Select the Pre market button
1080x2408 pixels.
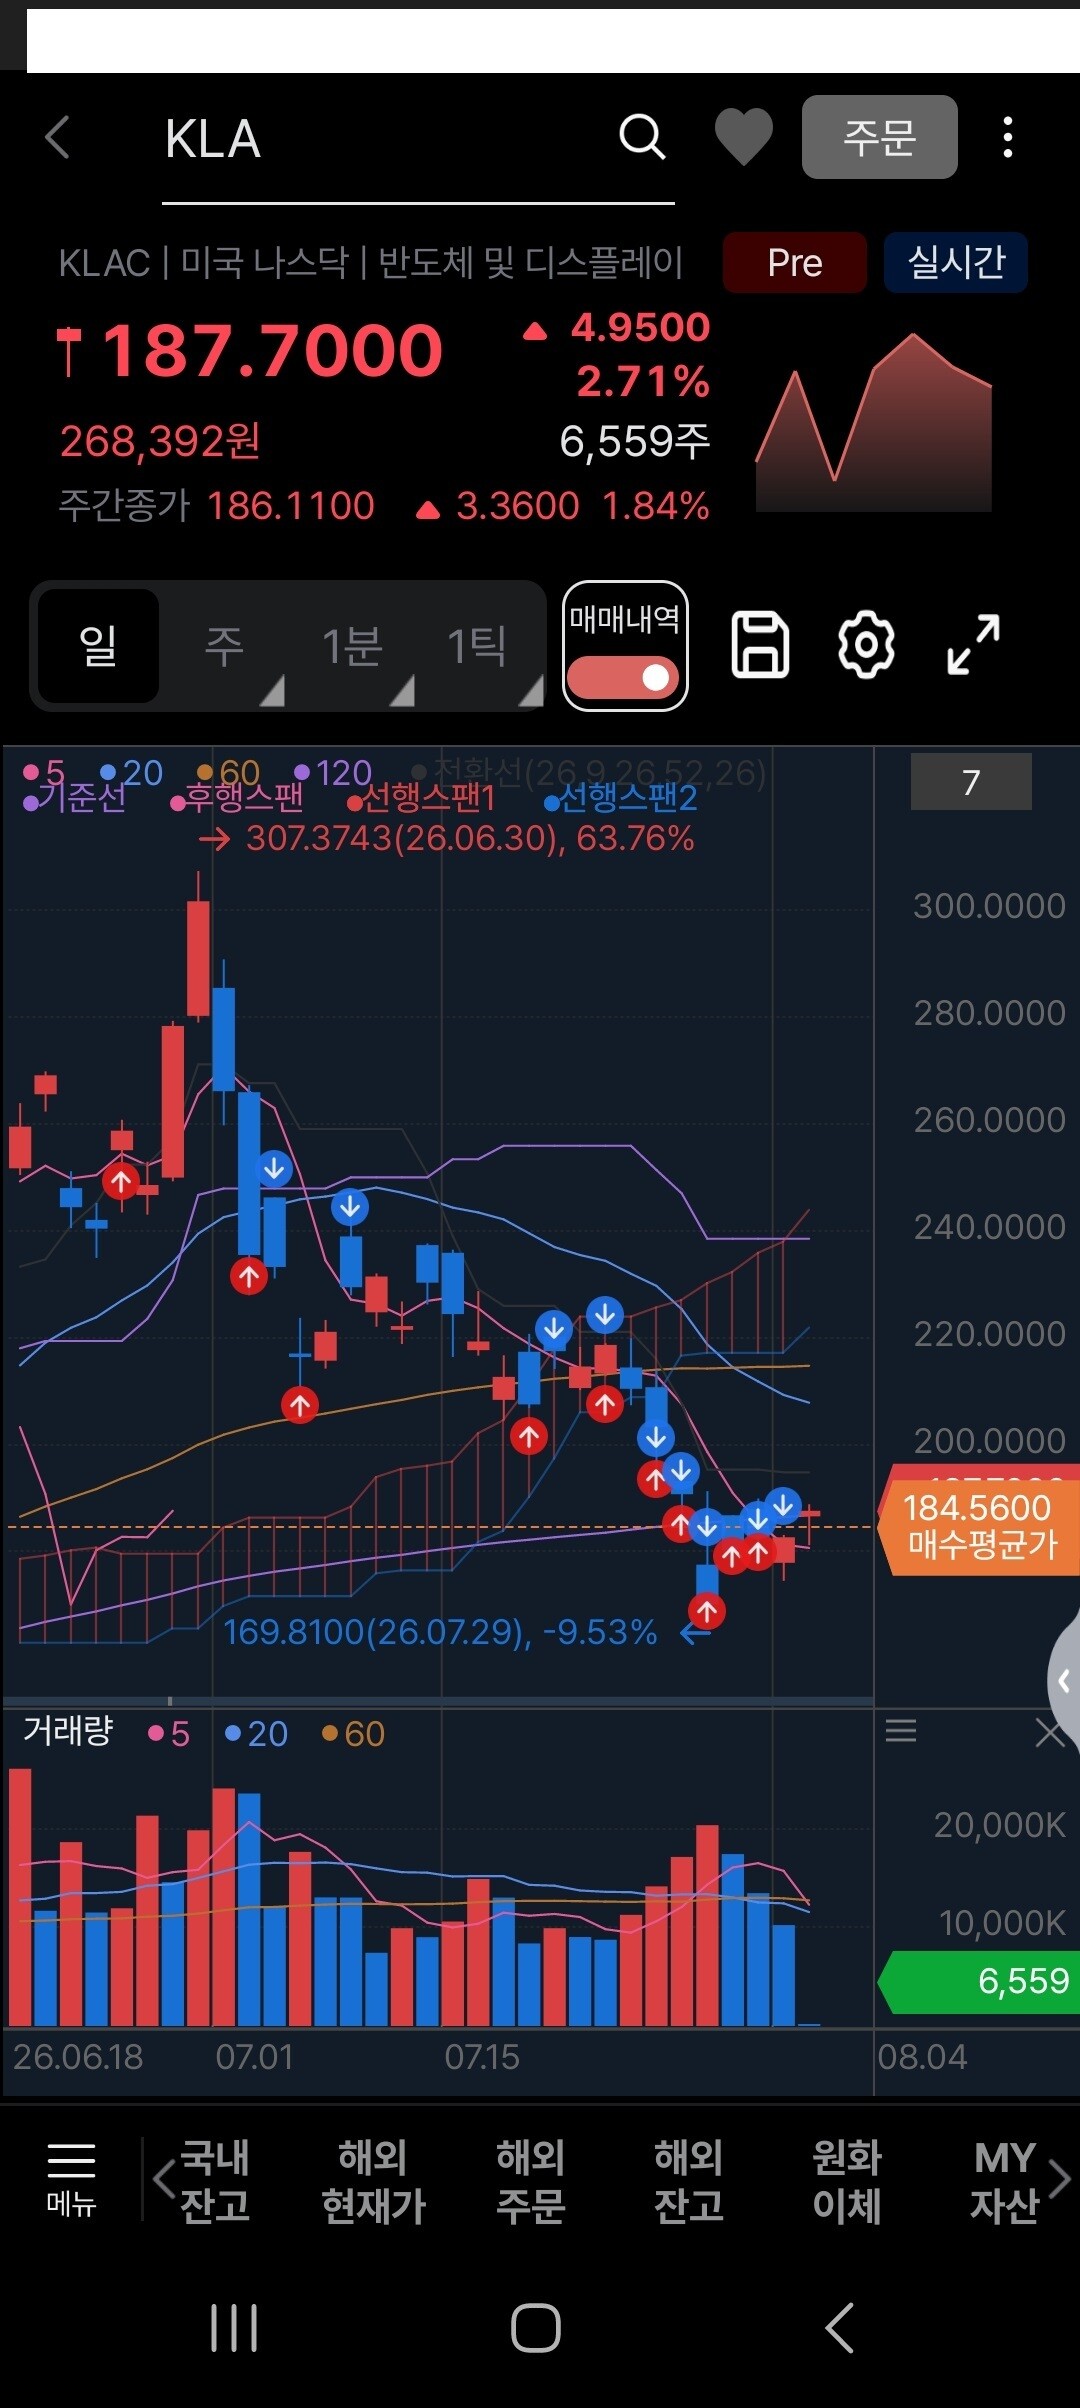[795, 263]
